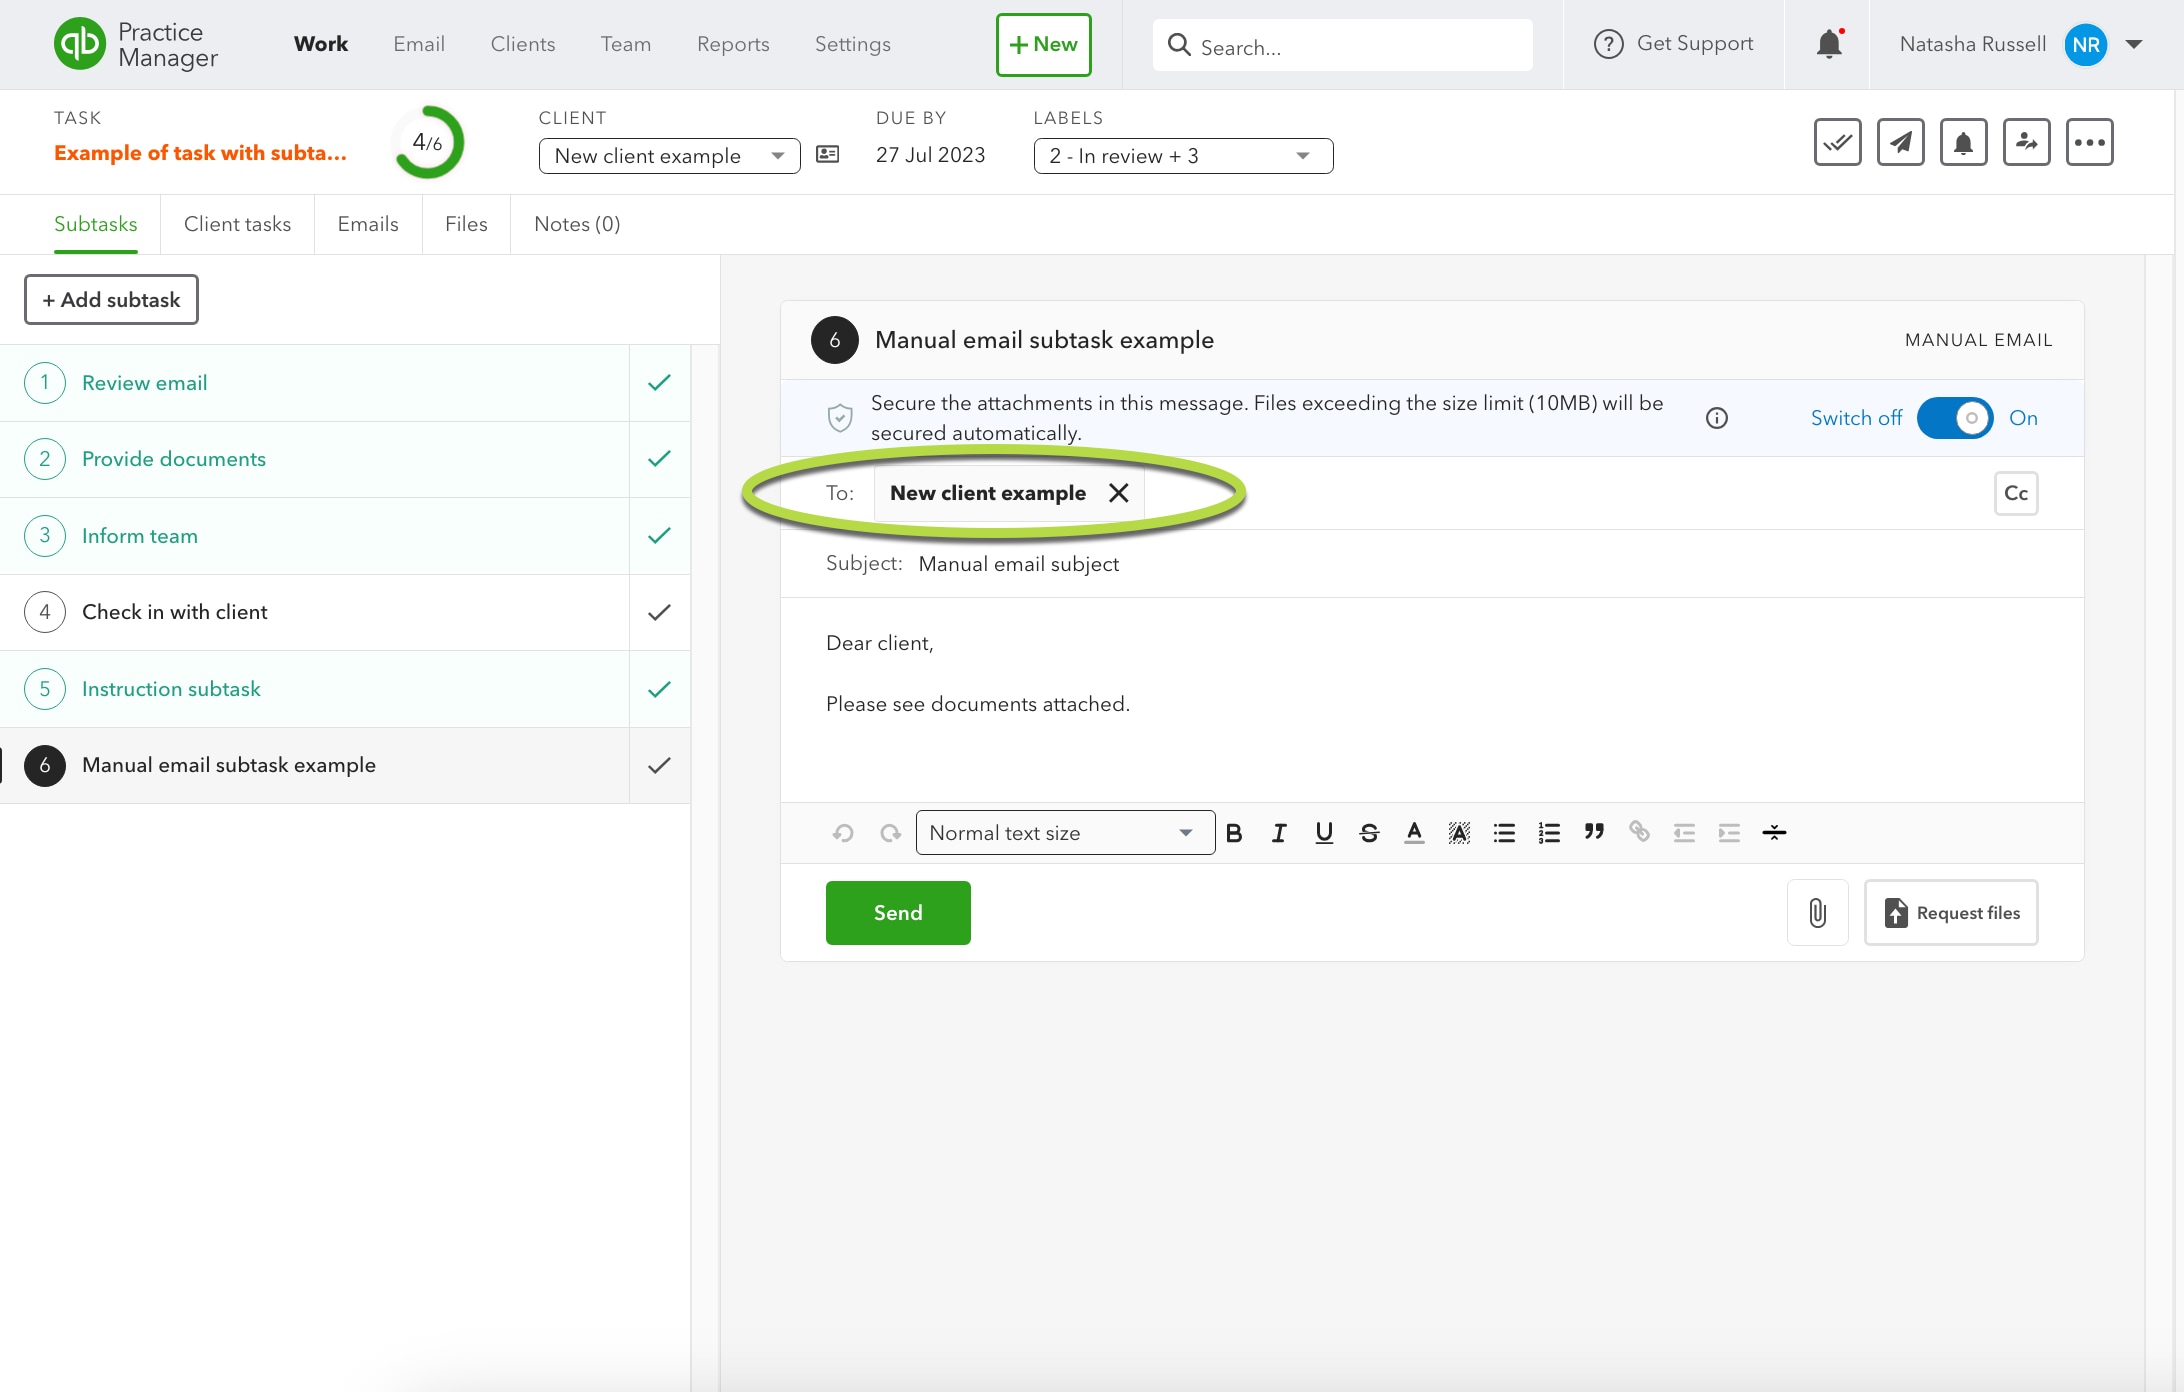2184x1392 pixels.
Task: Click the task reminder bell icon
Action: pyautogui.click(x=1963, y=142)
